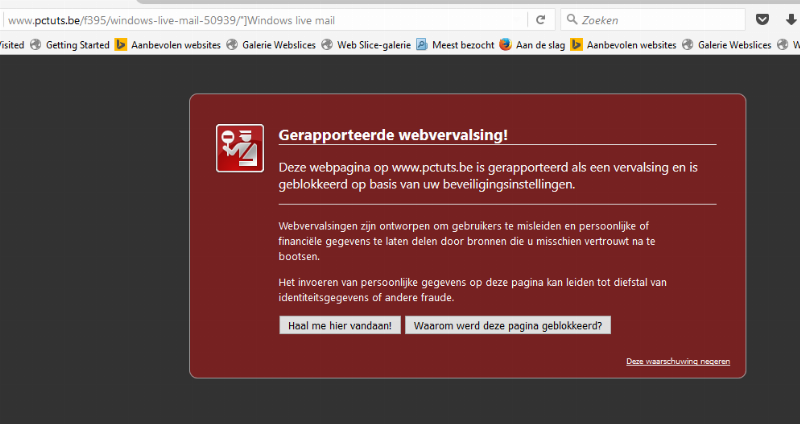The image size is (800, 424).
Task: Click Waarom werd deze pagina geblokkeerd? button
Action: pos(508,325)
